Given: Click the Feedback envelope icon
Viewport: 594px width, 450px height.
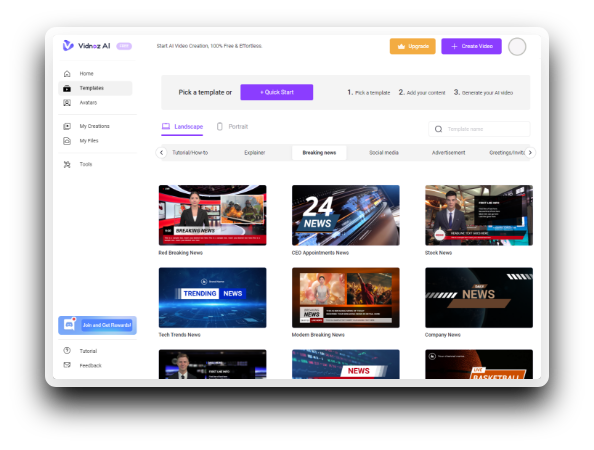Looking at the screenshot, I should tap(67, 365).
